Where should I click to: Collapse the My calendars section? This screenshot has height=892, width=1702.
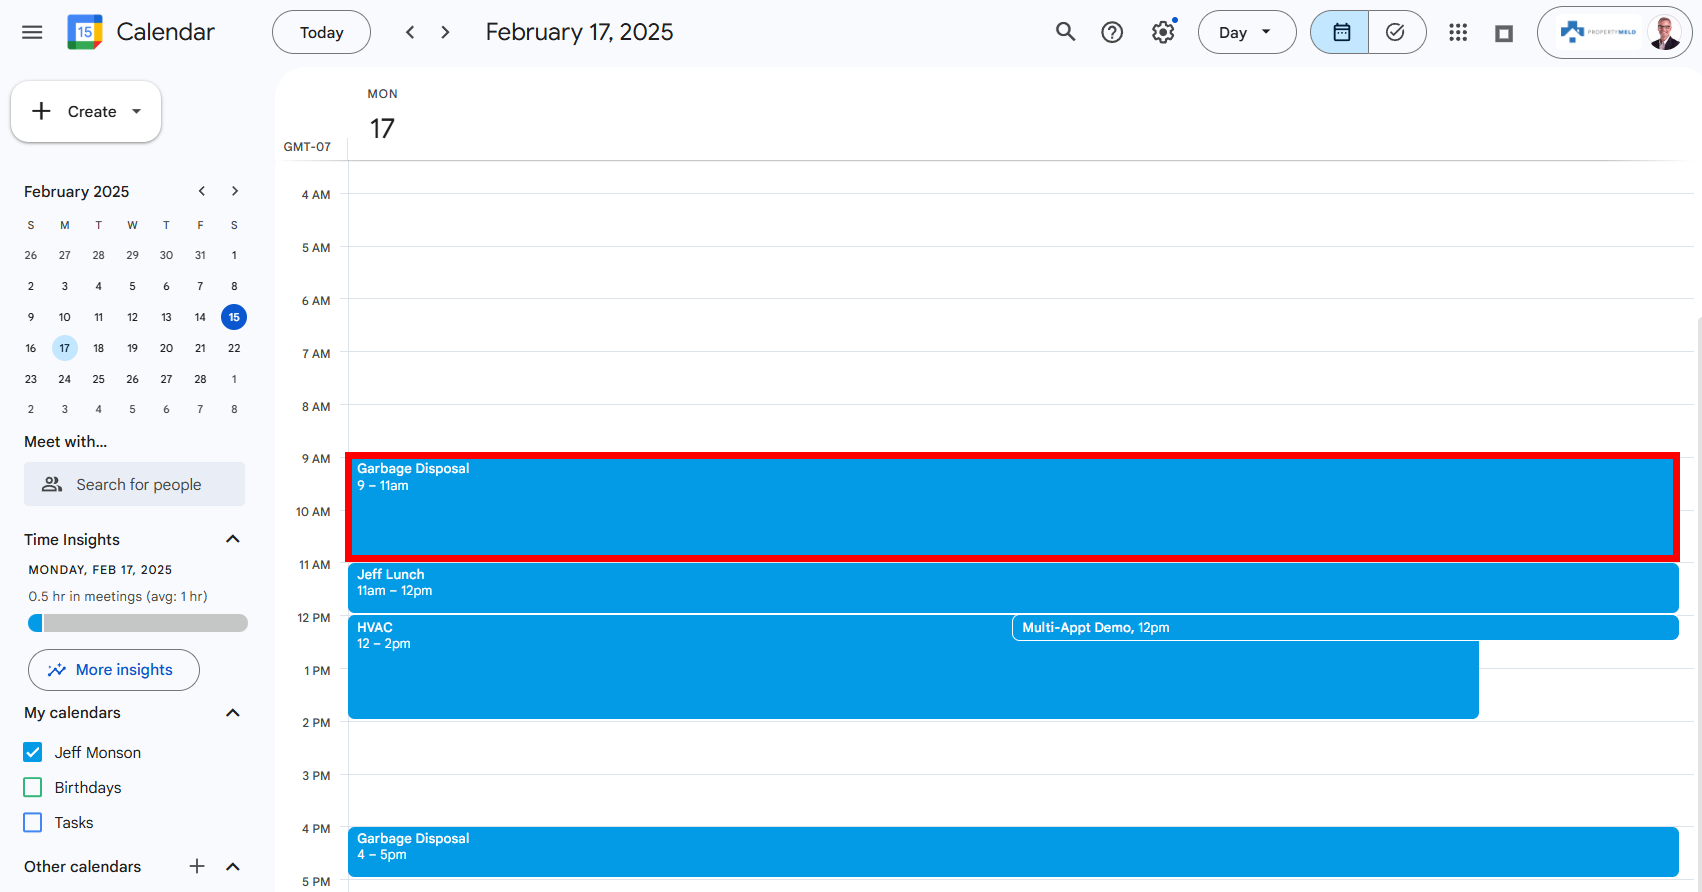point(233,712)
